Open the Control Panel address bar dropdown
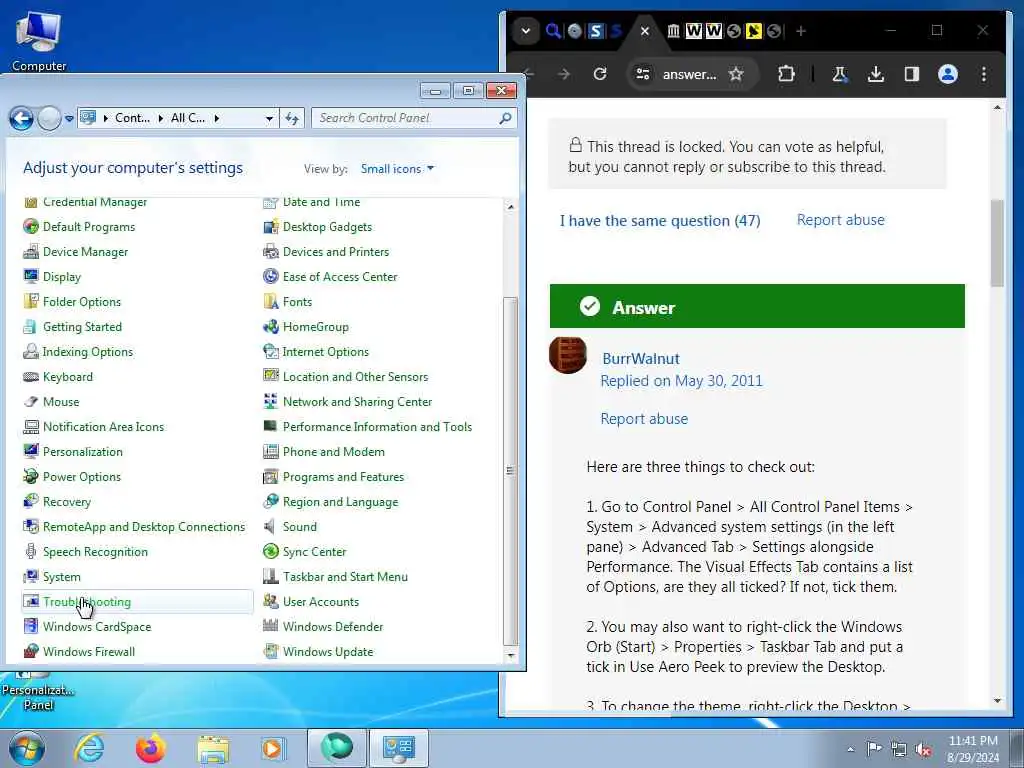 coord(269,118)
